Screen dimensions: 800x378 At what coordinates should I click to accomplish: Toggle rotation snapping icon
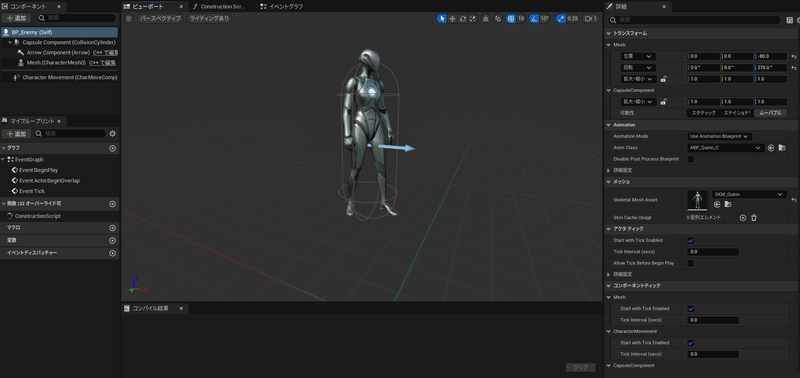534,18
